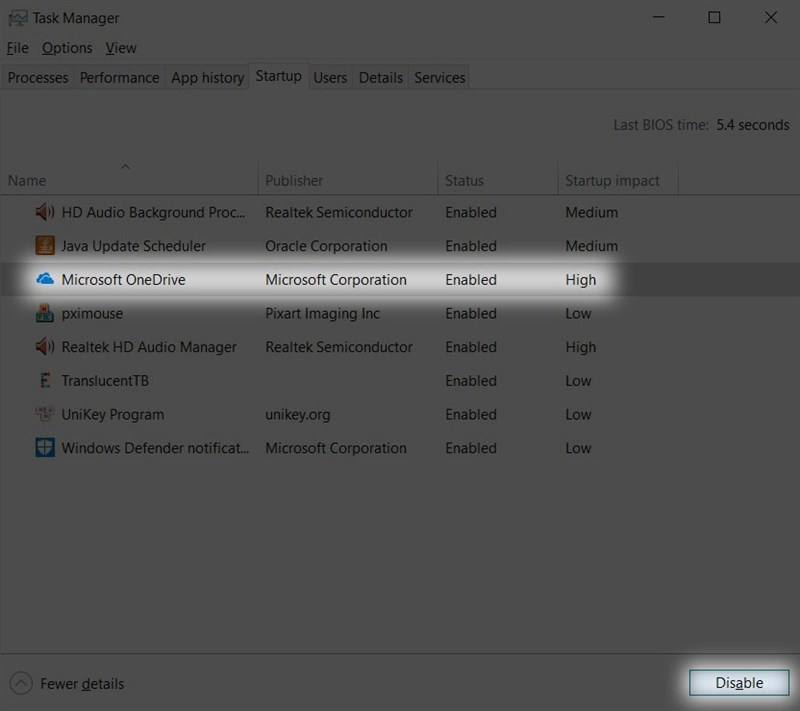
Task: Open the View menu
Action: 121,48
